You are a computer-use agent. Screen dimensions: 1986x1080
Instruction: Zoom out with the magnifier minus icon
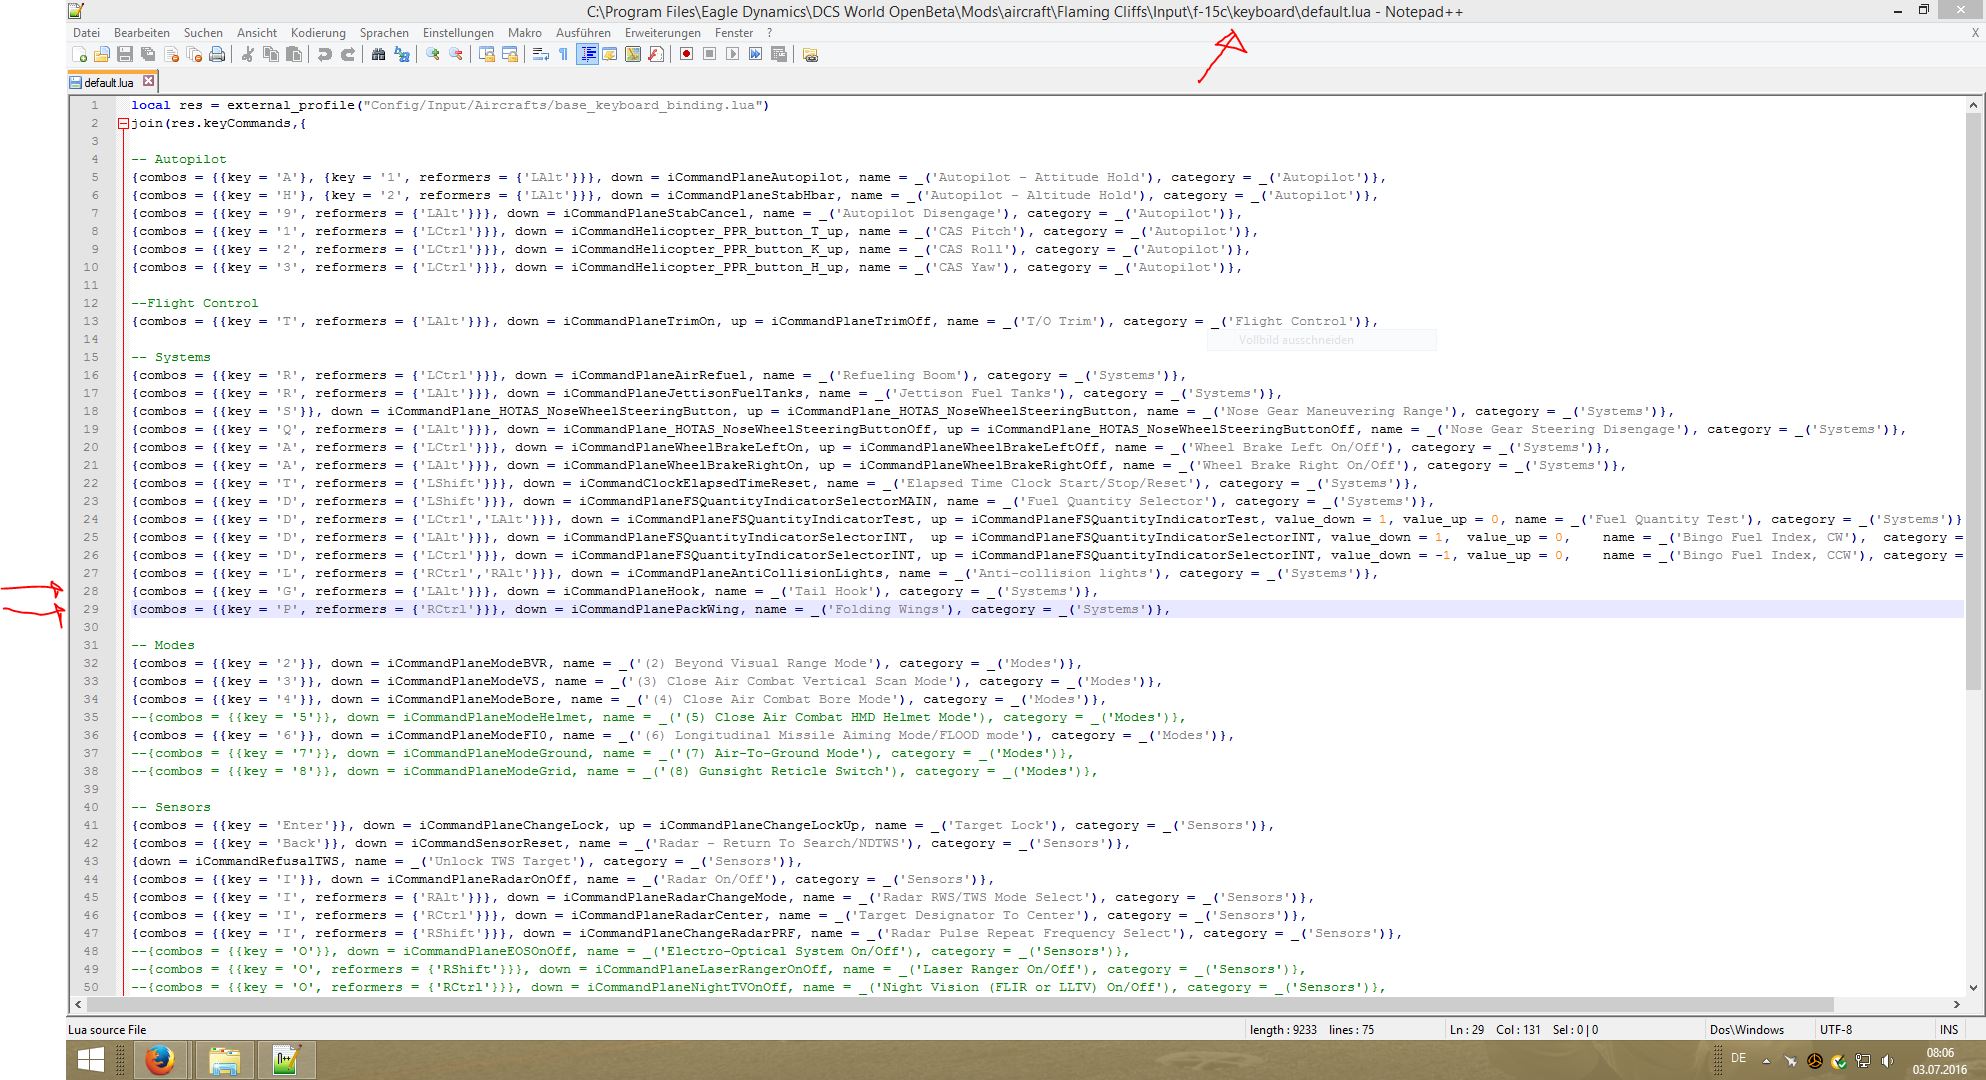click(x=456, y=55)
